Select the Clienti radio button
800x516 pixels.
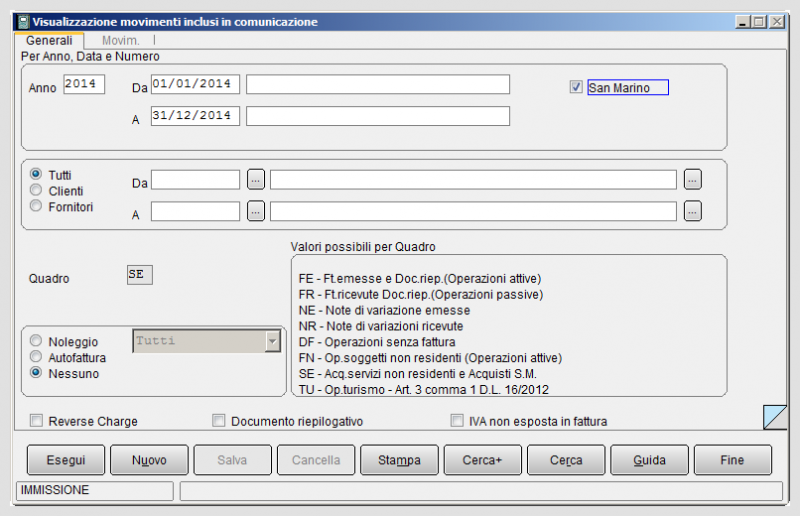[x=36, y=190]
